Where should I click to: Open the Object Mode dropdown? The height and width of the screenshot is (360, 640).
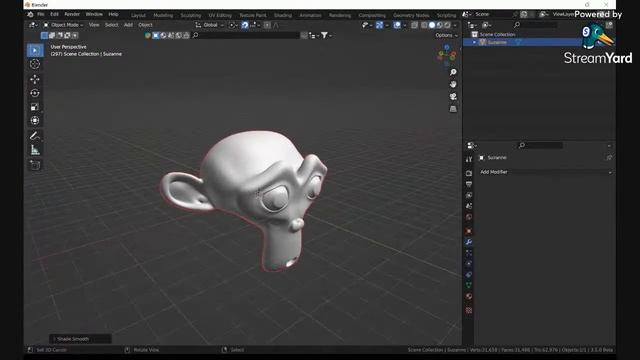pyautogui.click(x=63, y=25)
